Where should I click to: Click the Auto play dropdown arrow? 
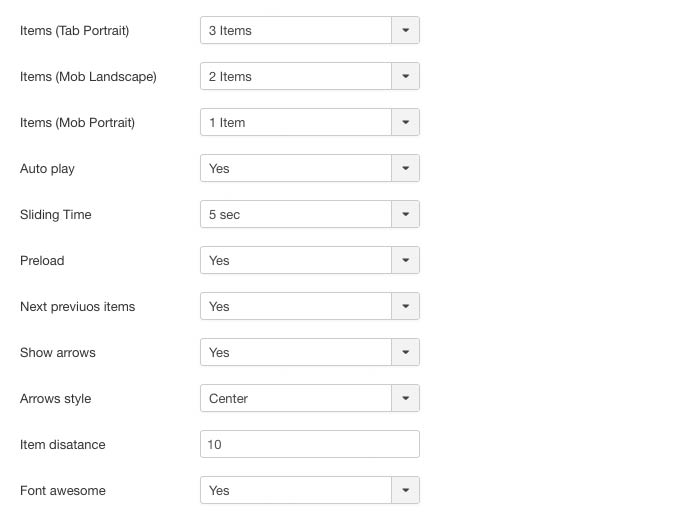tap(405, 168)
